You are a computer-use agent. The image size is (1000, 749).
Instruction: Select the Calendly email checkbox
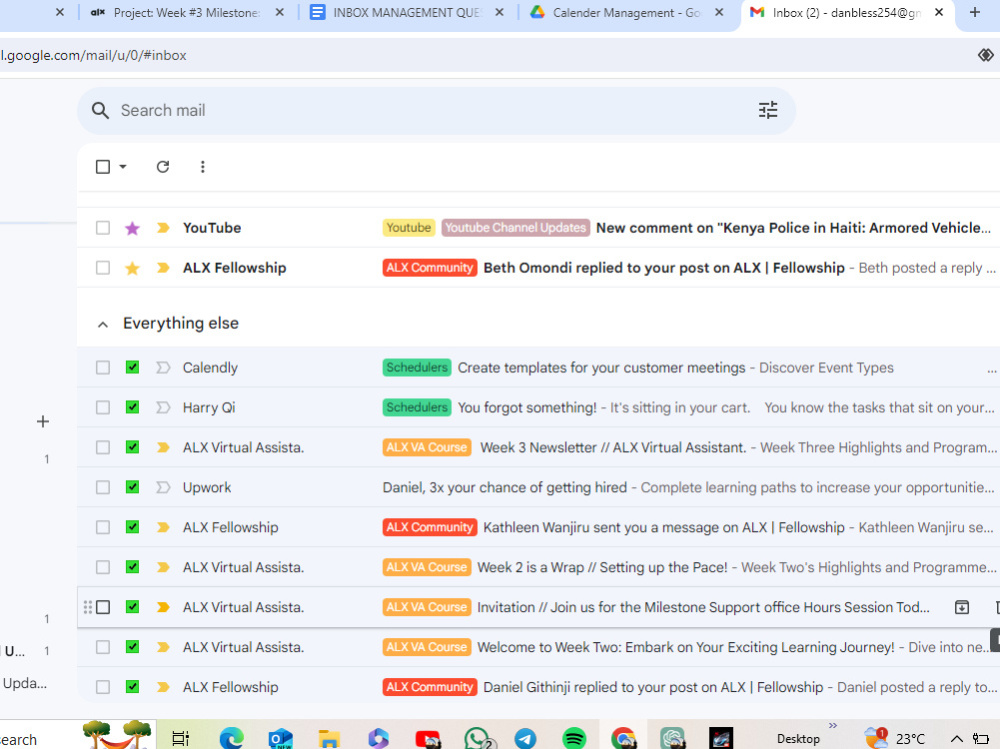[103, 367]
